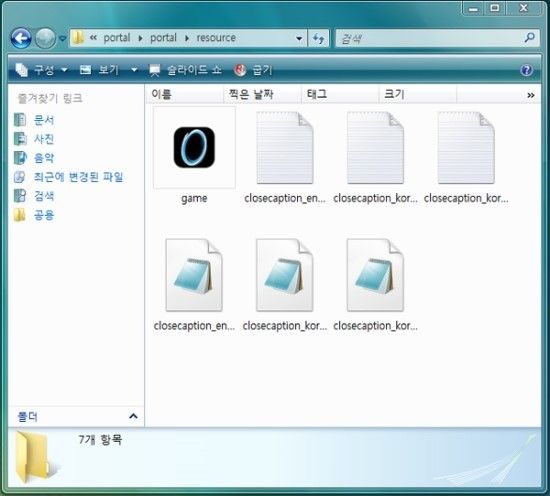
Task: Select last blank-page closecaption_kor... file icon in top row
Action: coord(466,147)
